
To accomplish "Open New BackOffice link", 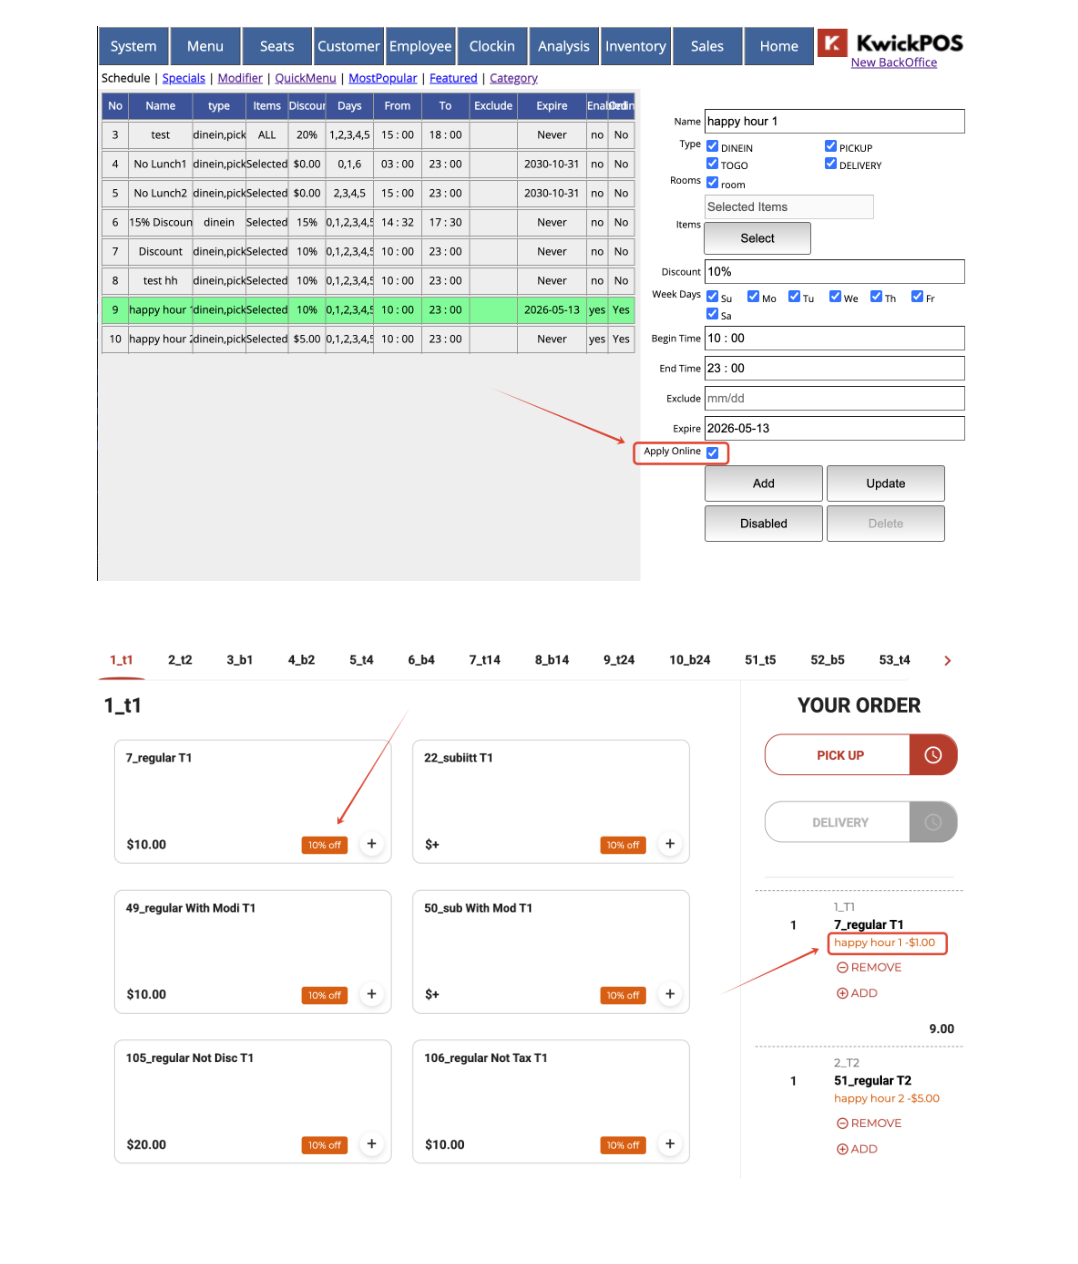I will tap(894, 63).
